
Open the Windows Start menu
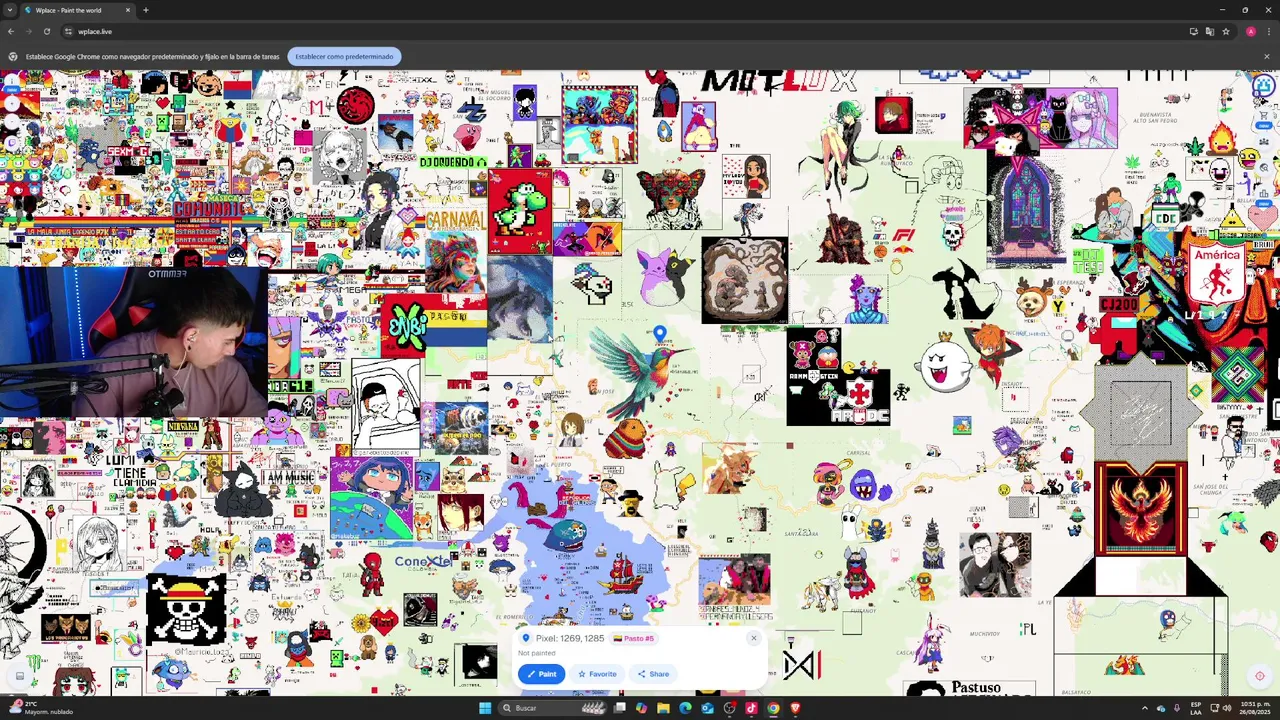pos(485,708)
